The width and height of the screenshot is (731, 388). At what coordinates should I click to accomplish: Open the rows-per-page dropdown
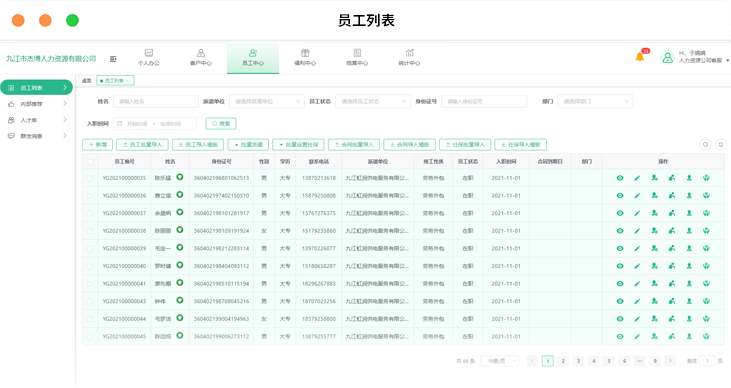click(x=500, y=361)
